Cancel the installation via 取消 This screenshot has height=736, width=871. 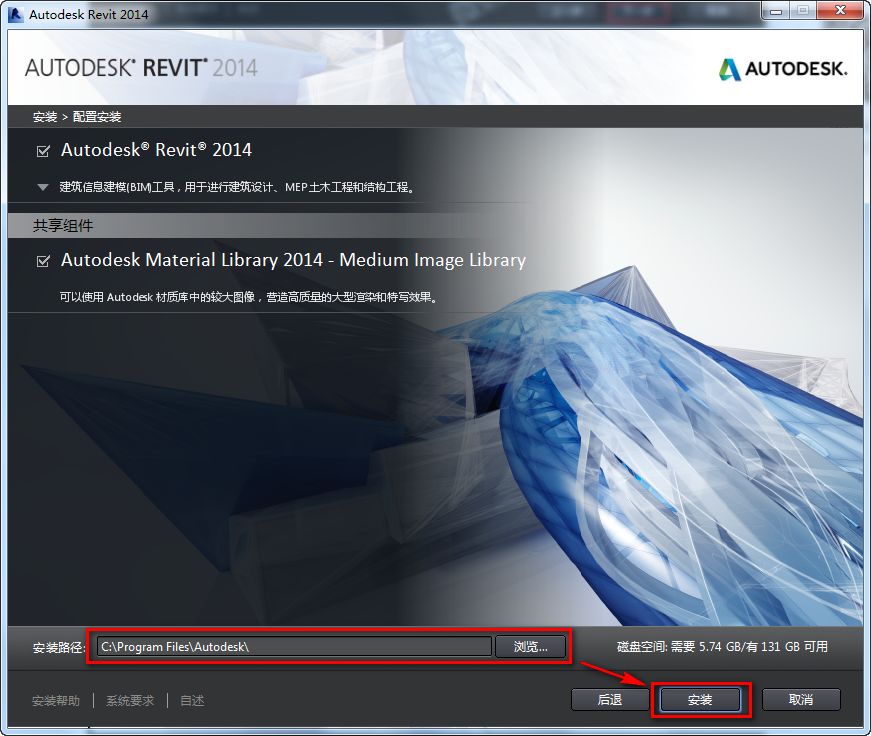pos(801,699)
